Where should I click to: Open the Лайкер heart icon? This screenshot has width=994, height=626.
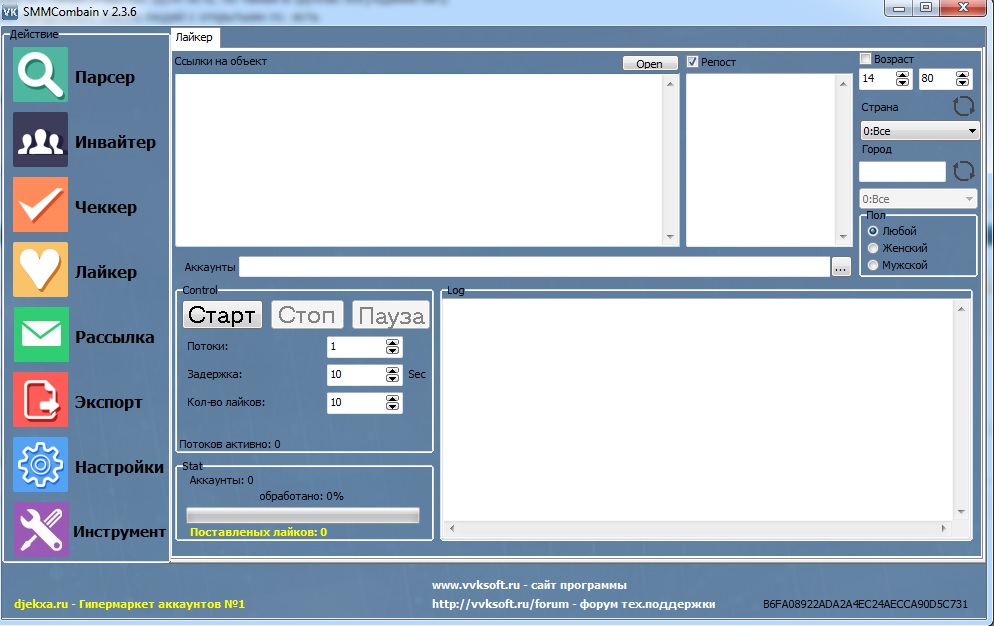(40, 270)
